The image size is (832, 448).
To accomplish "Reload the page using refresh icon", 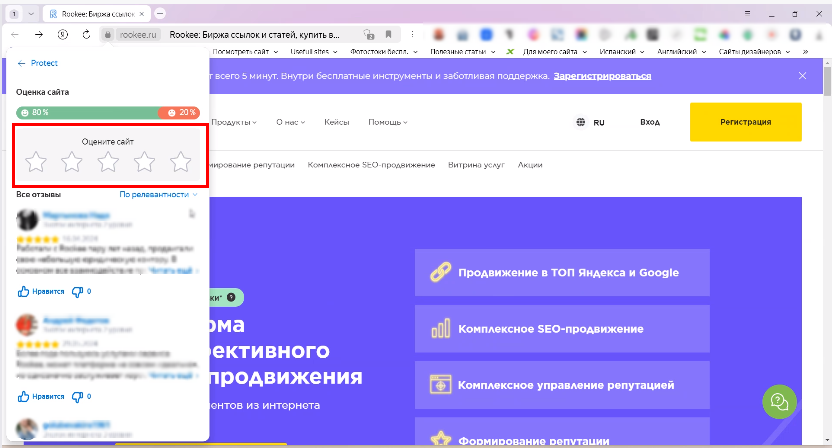I will click(x=62, y=34).
